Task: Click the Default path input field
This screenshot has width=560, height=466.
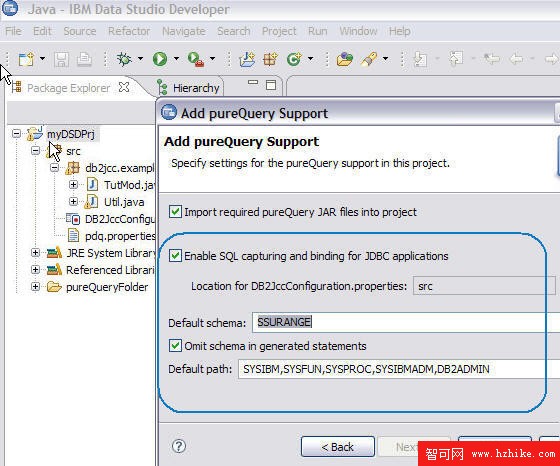Action: pos(399,369)
